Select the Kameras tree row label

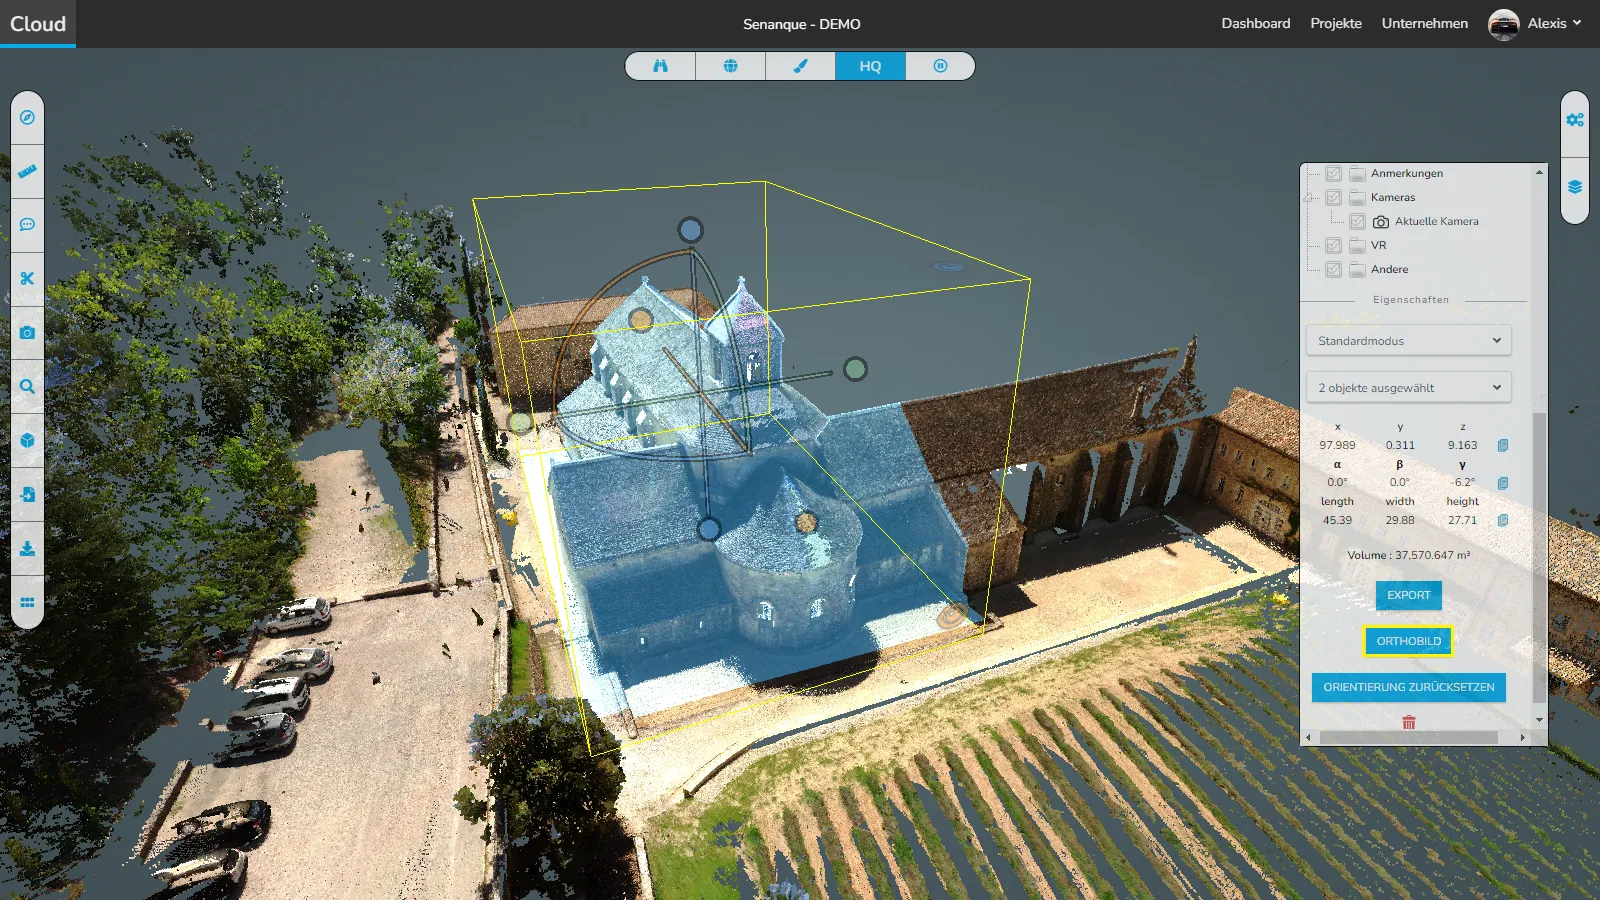1393,197
